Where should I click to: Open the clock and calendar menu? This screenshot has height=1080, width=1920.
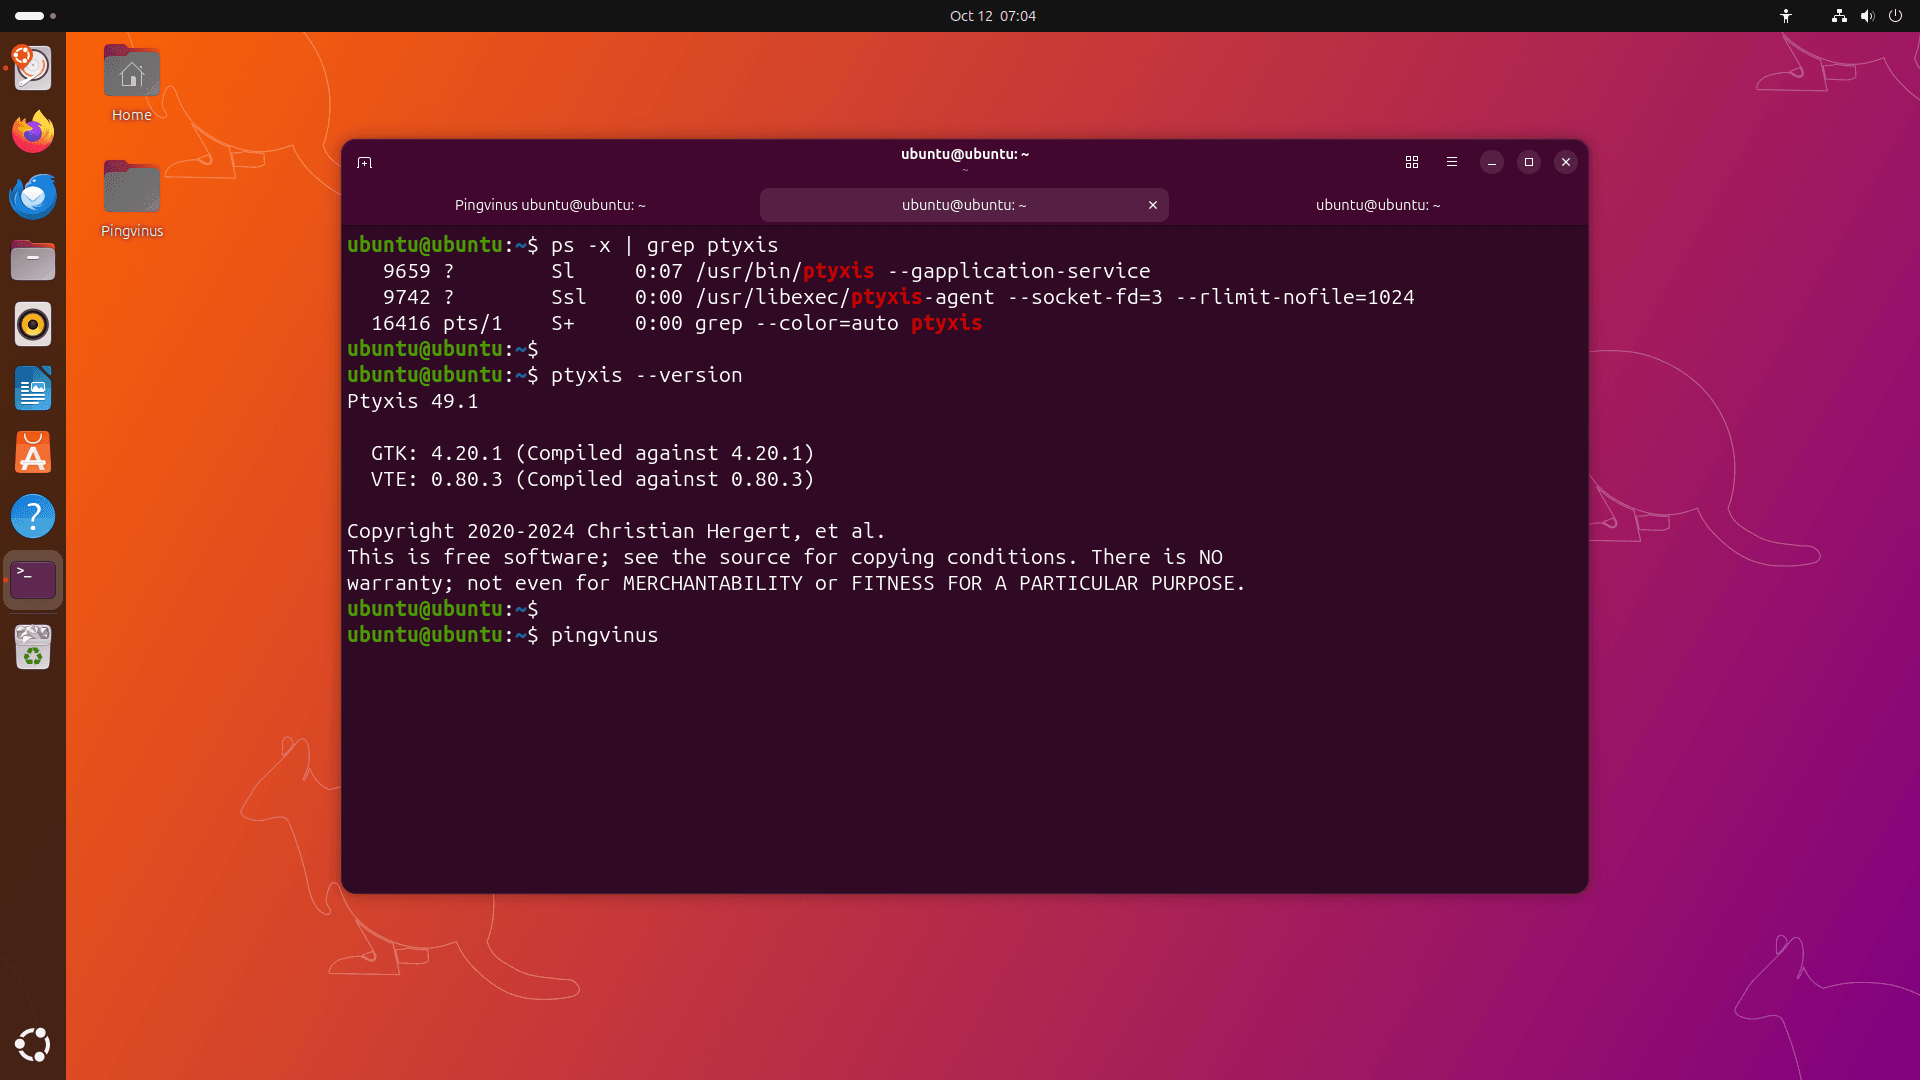point(992,16)
